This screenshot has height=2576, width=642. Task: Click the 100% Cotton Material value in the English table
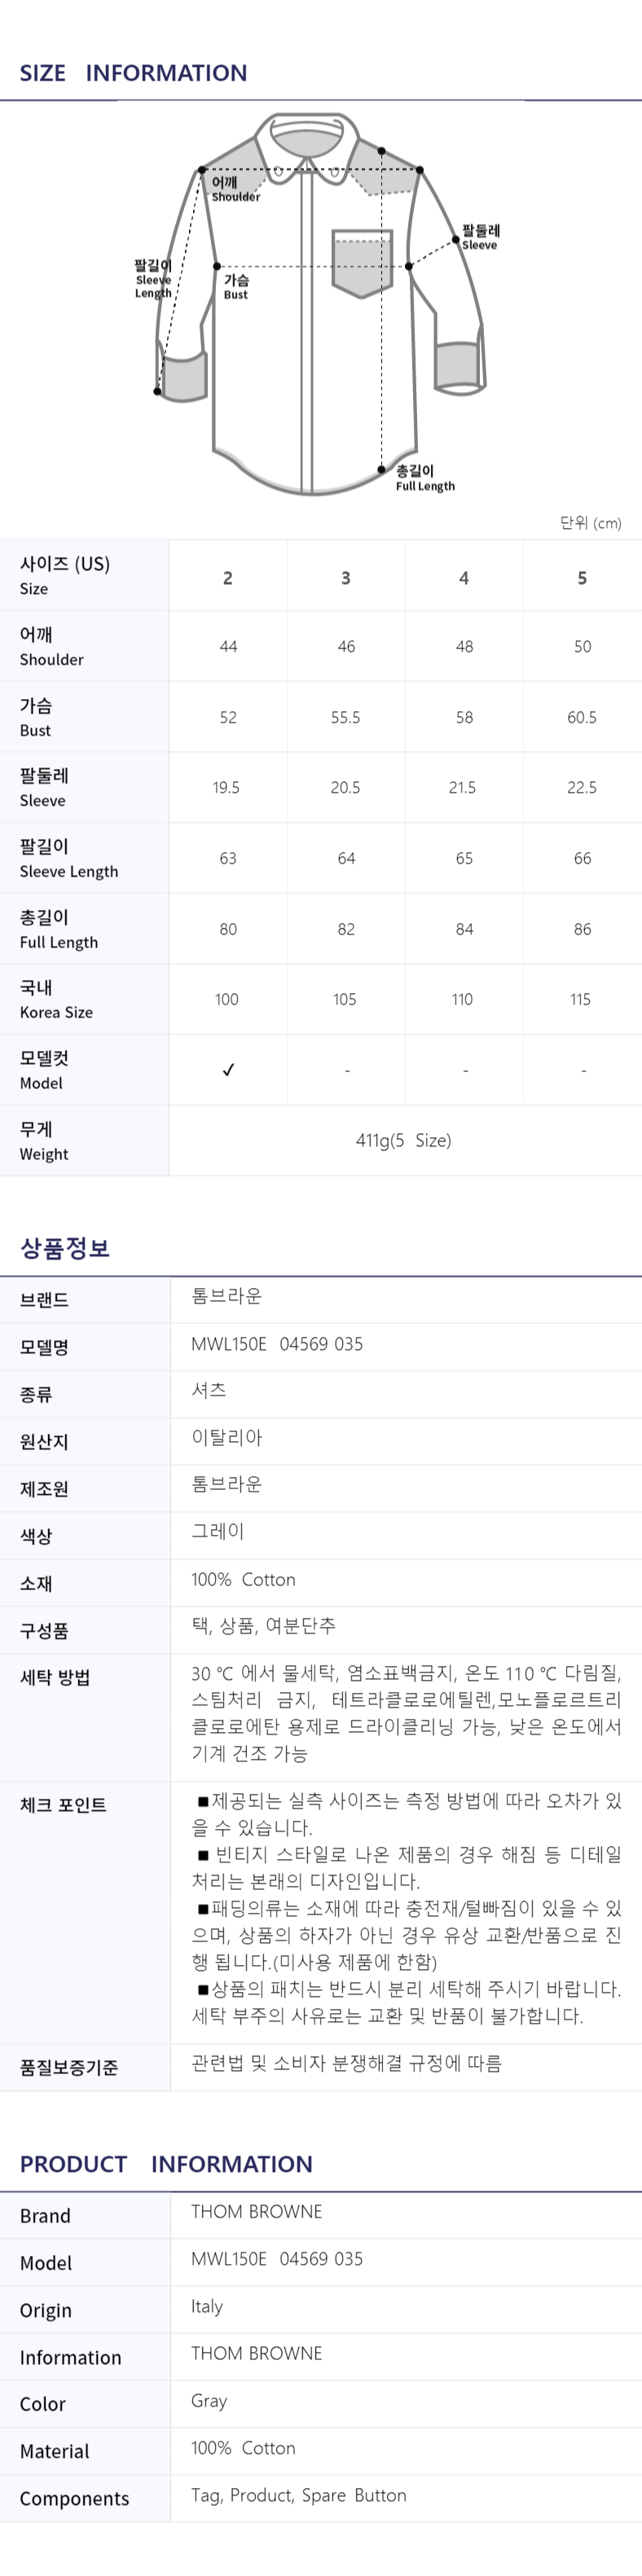click(x=243, y=2447)
